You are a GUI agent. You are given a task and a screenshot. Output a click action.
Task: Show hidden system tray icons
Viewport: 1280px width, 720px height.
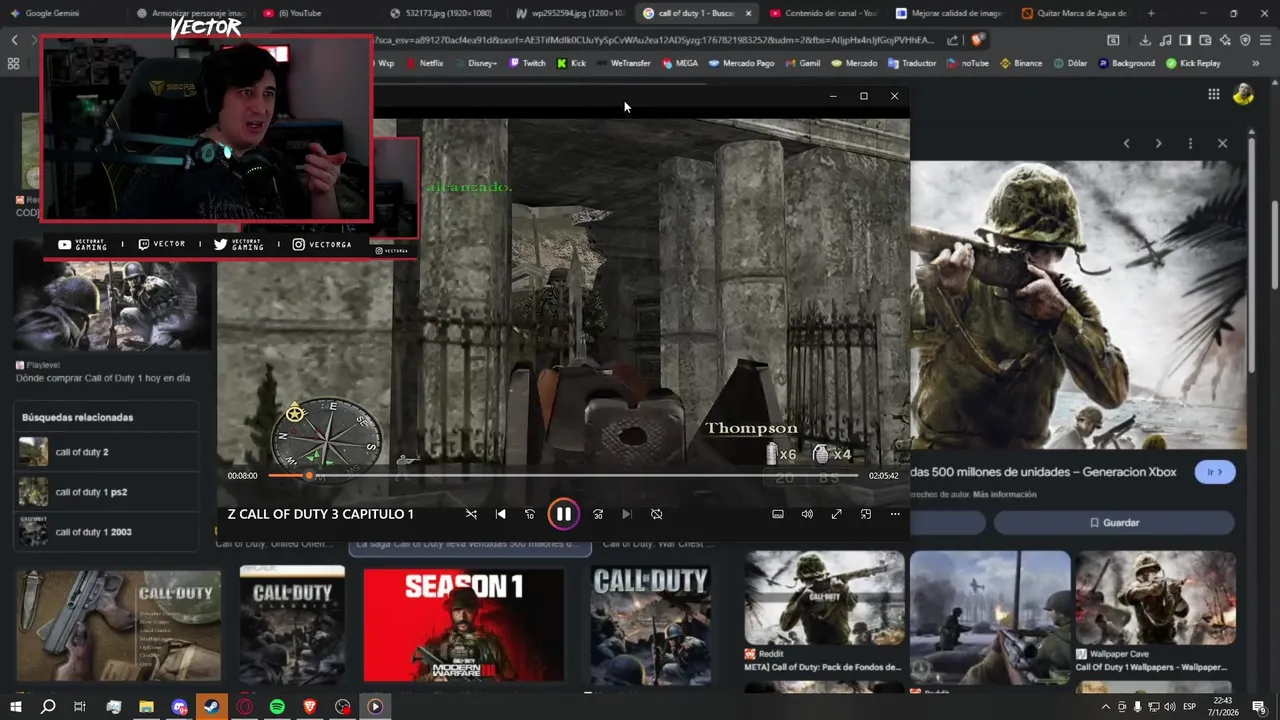tap(1106, 707)
